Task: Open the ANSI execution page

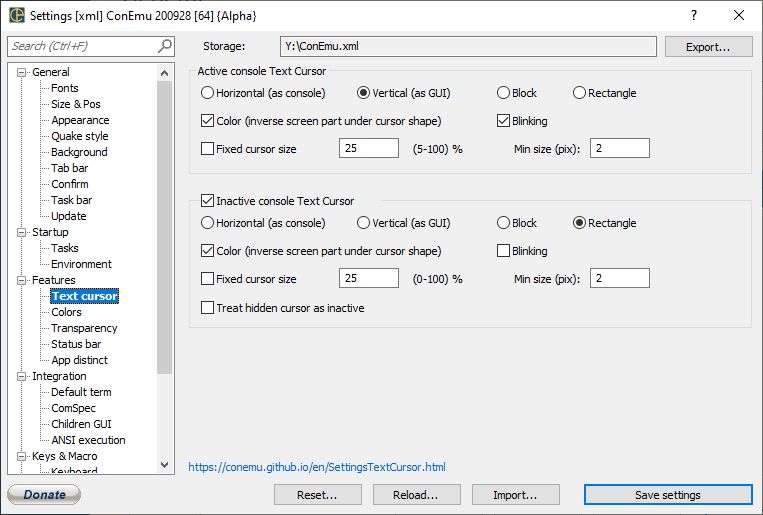Action: (88, 440)
